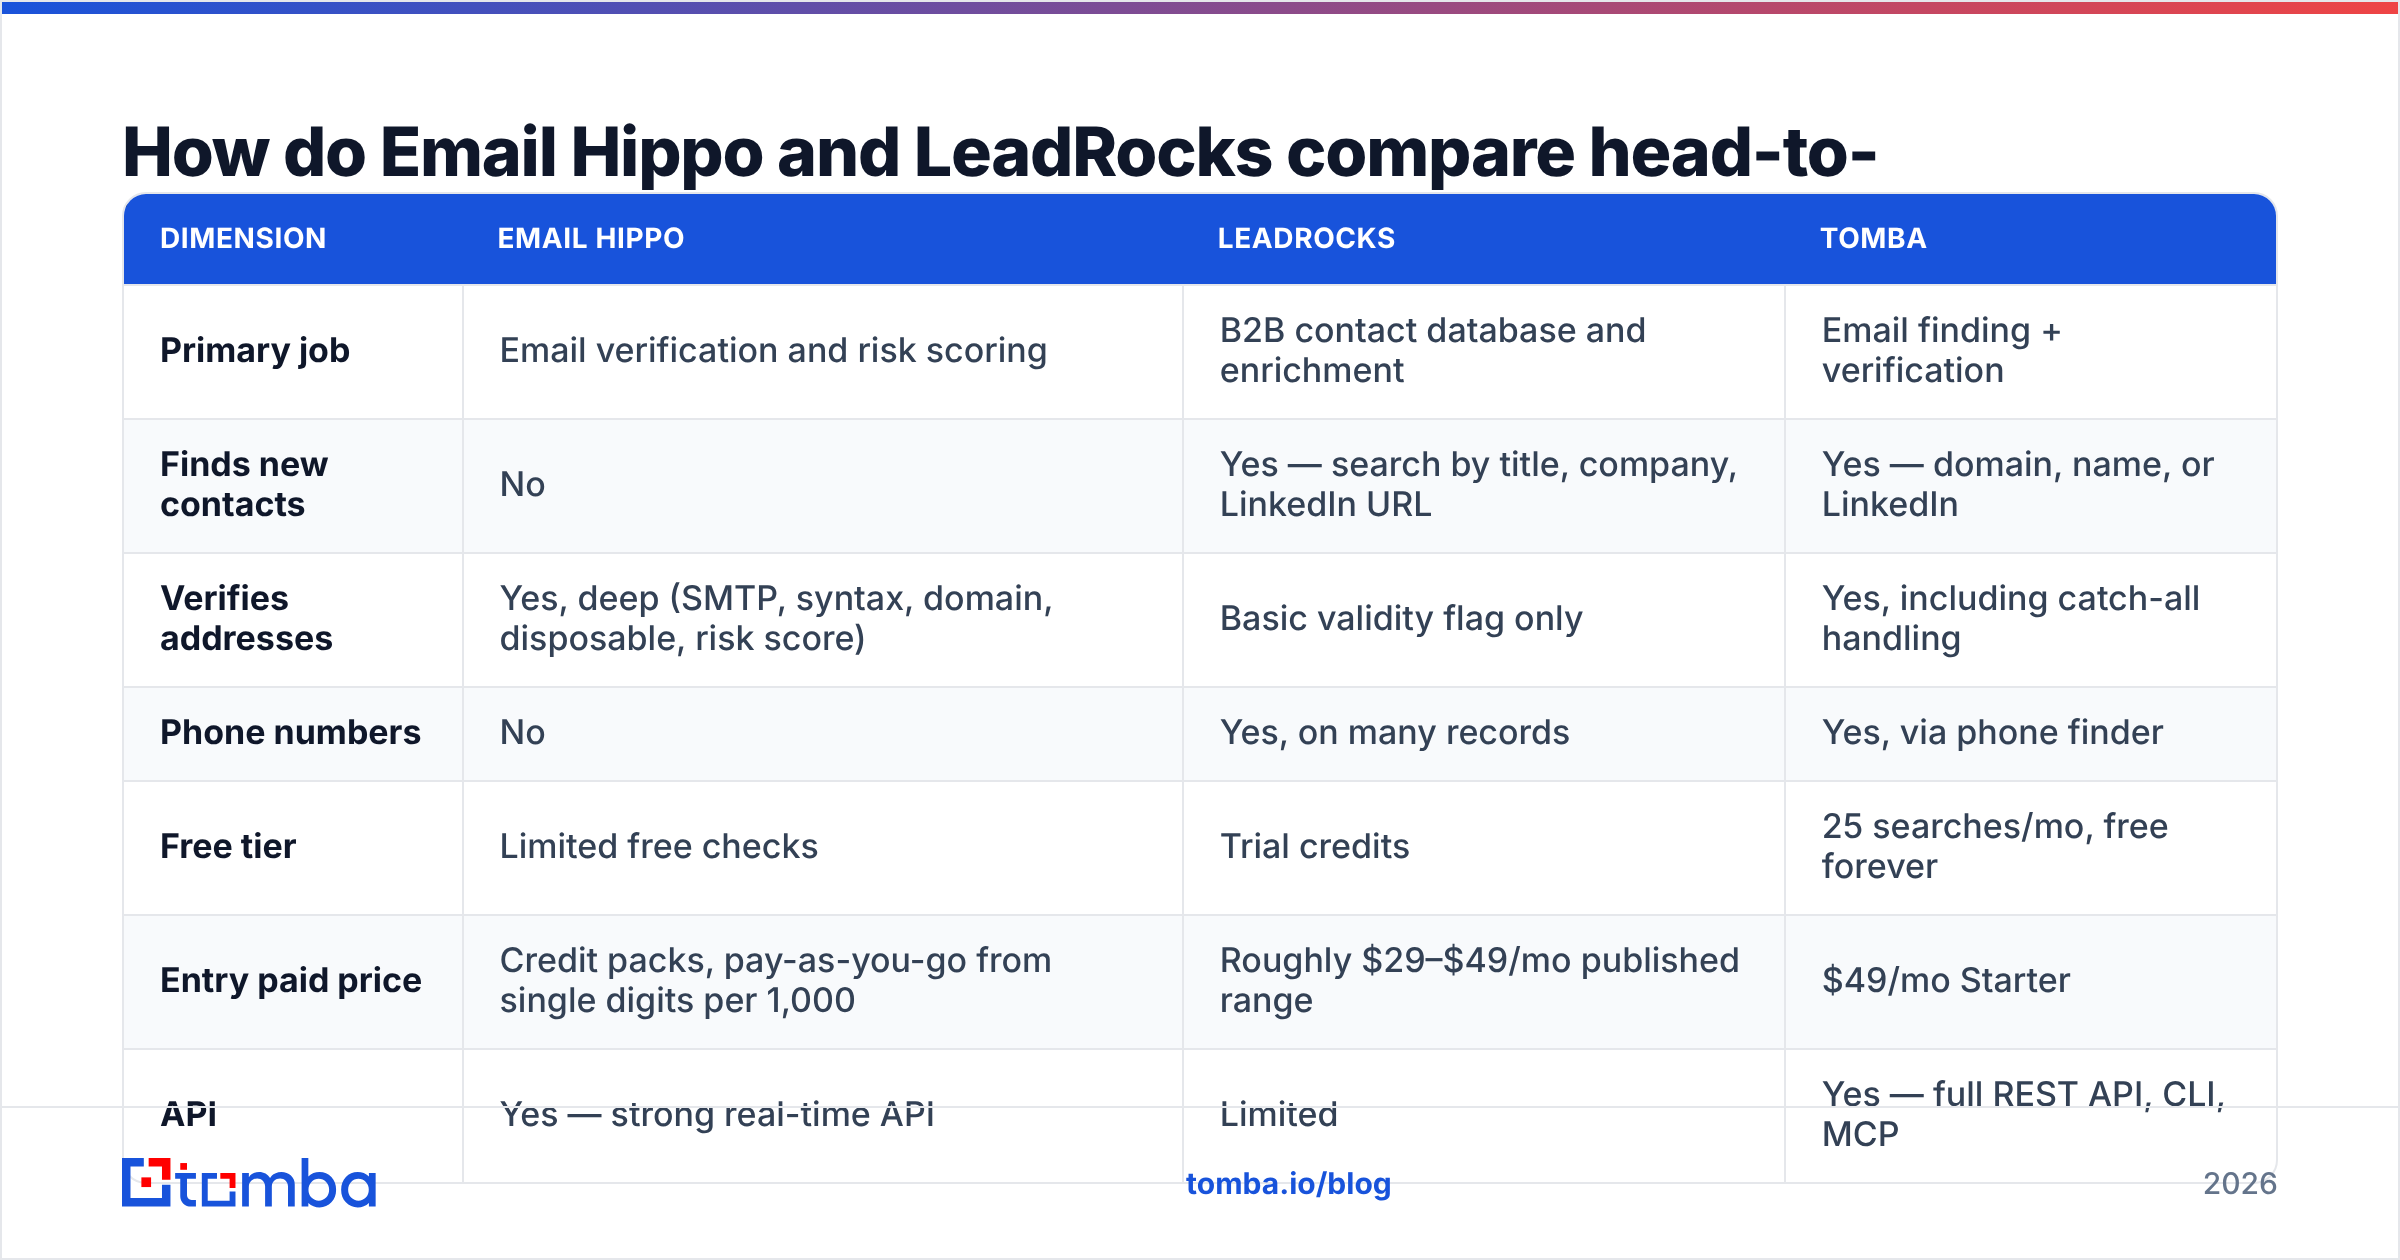Select the 'Entry paid price' row label

click(291, 981)
